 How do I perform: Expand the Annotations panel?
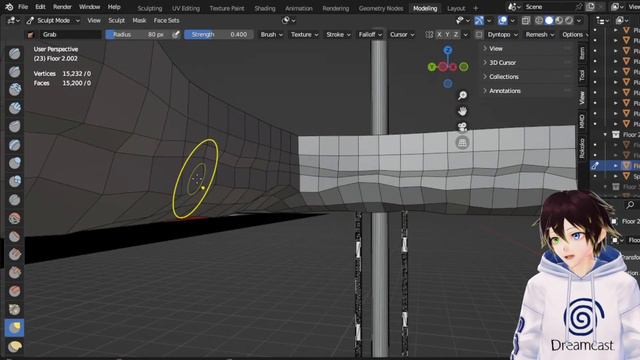(x=527, y=91)
